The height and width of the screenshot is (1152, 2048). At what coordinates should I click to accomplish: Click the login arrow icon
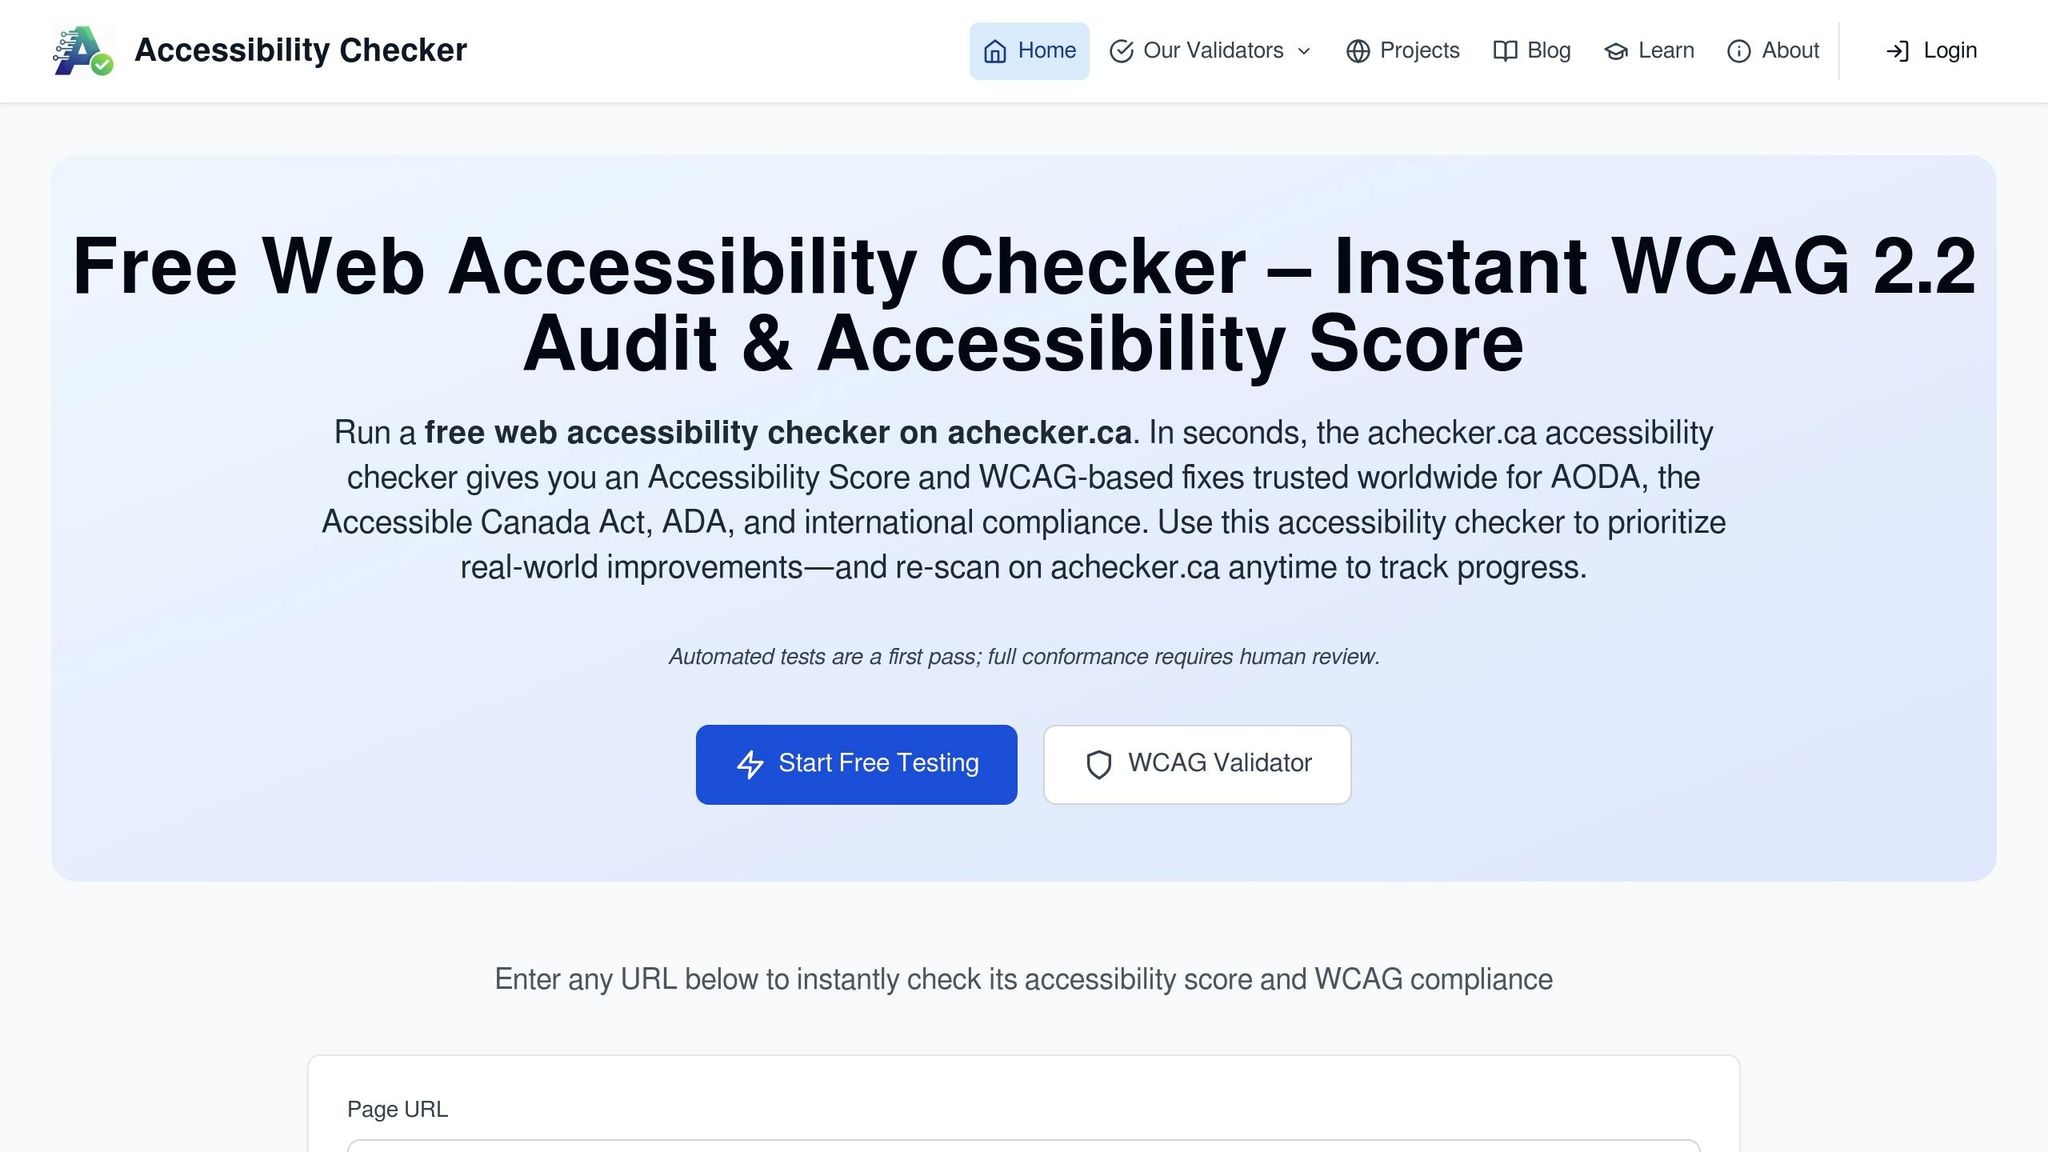click(1897, 51)
